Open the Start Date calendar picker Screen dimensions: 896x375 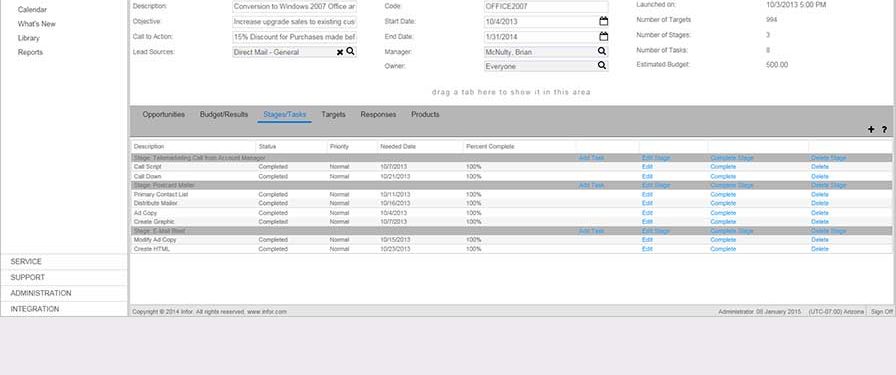click(x=603, y=21)
